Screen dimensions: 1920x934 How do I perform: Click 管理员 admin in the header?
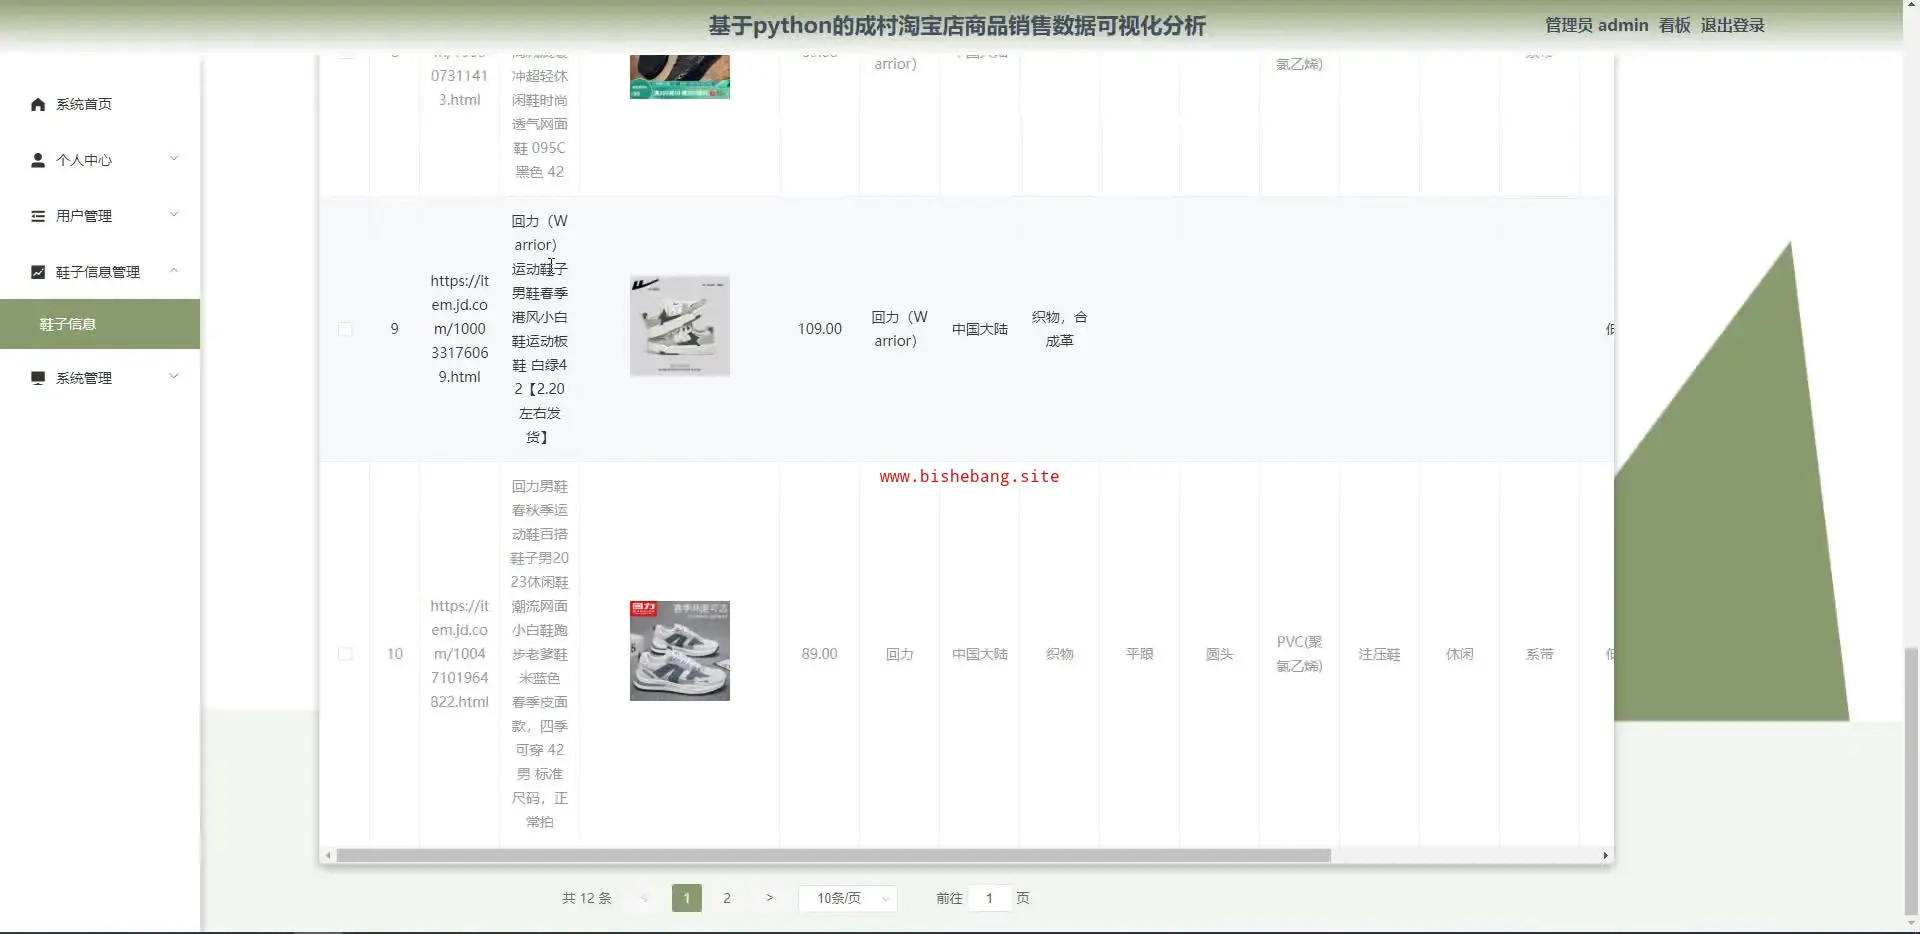tap(1596, 26)
